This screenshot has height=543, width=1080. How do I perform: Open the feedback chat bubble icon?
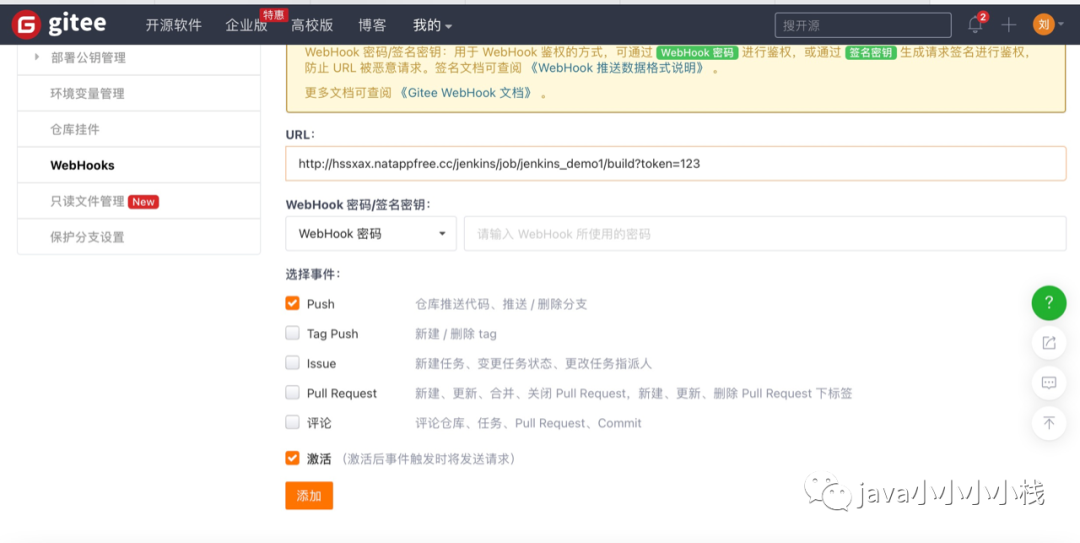coord(1049,382)
